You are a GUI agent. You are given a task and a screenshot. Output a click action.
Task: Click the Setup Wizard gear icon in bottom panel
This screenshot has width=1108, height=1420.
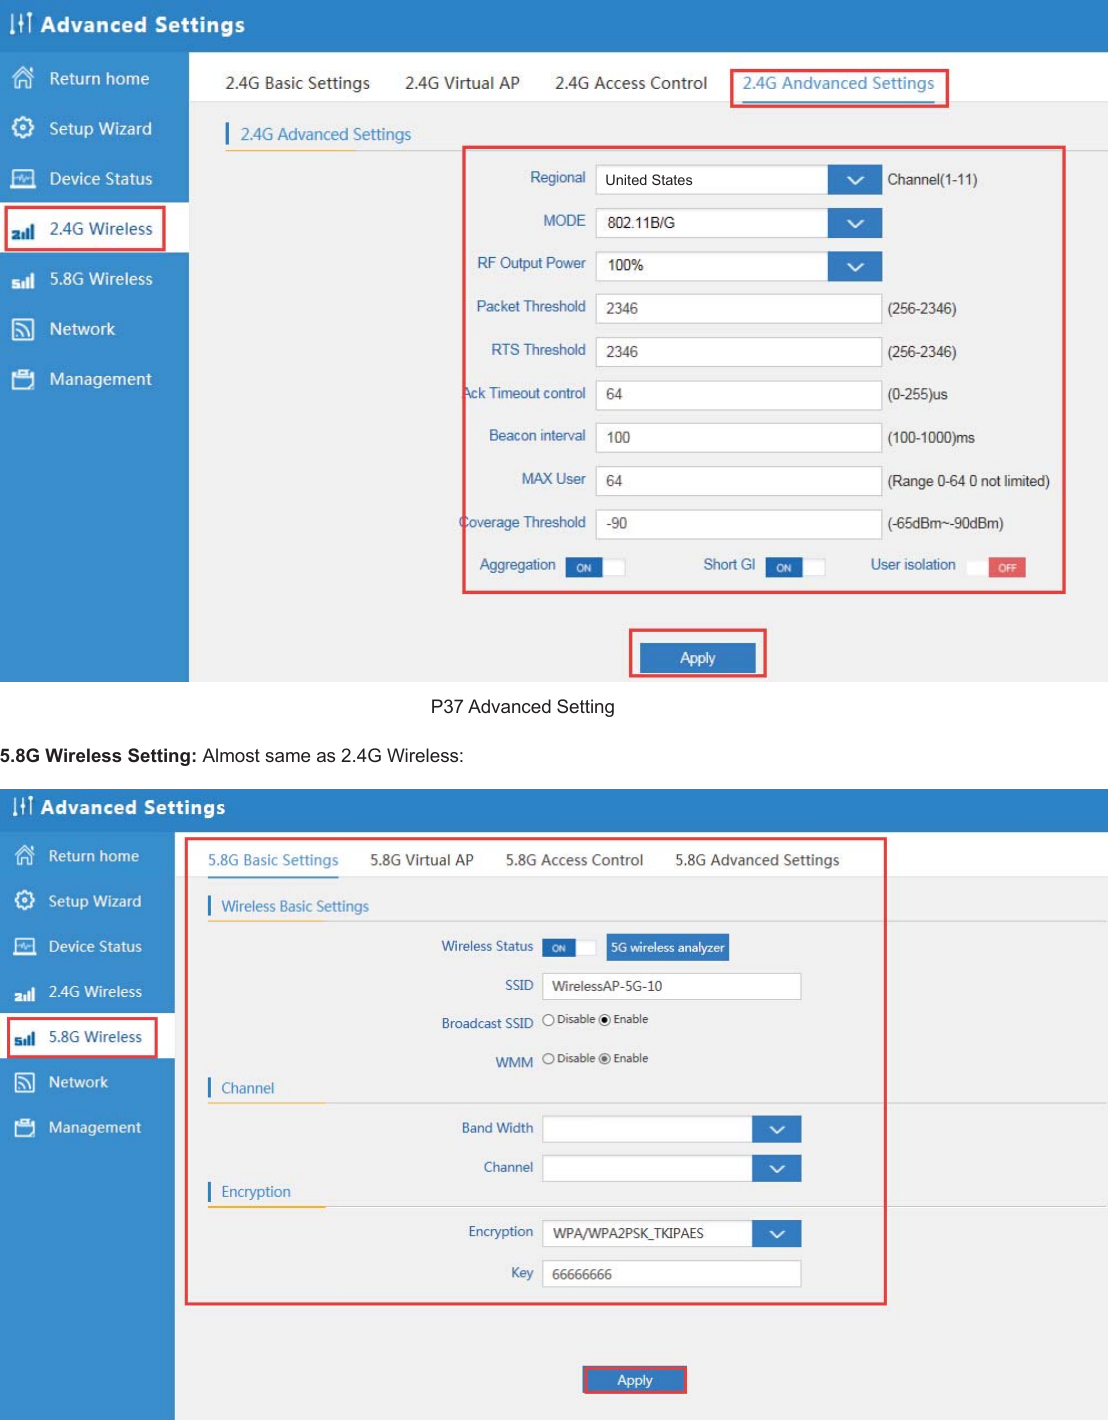click(25, 900)
